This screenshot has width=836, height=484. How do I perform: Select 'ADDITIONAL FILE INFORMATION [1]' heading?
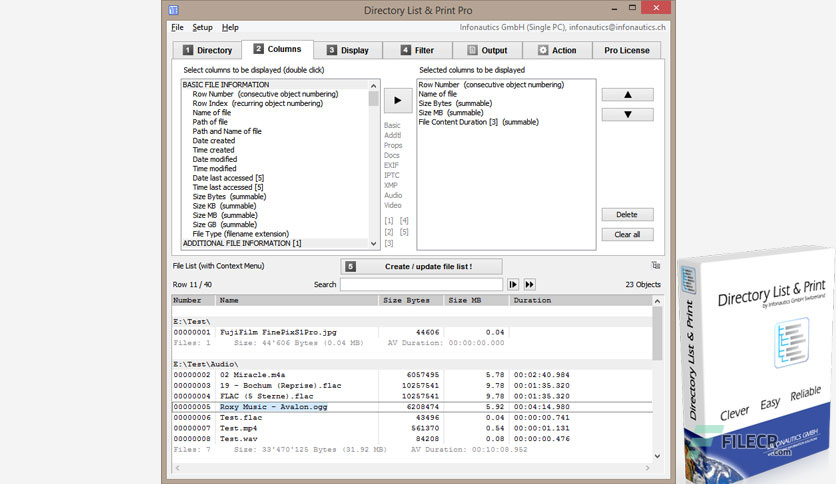pos(242,243)
